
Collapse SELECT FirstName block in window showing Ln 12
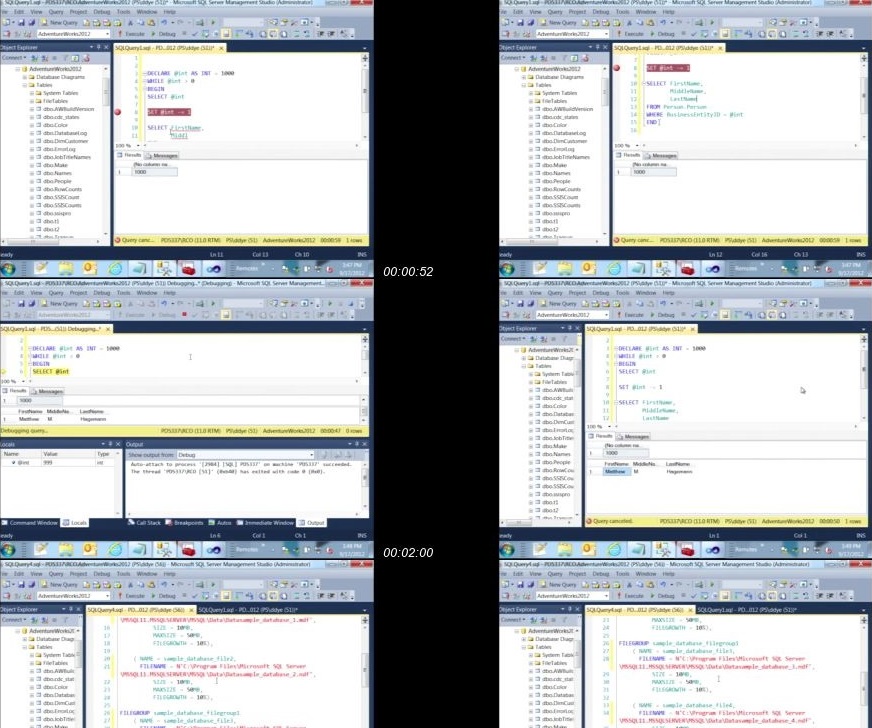[x=644, y=83]
